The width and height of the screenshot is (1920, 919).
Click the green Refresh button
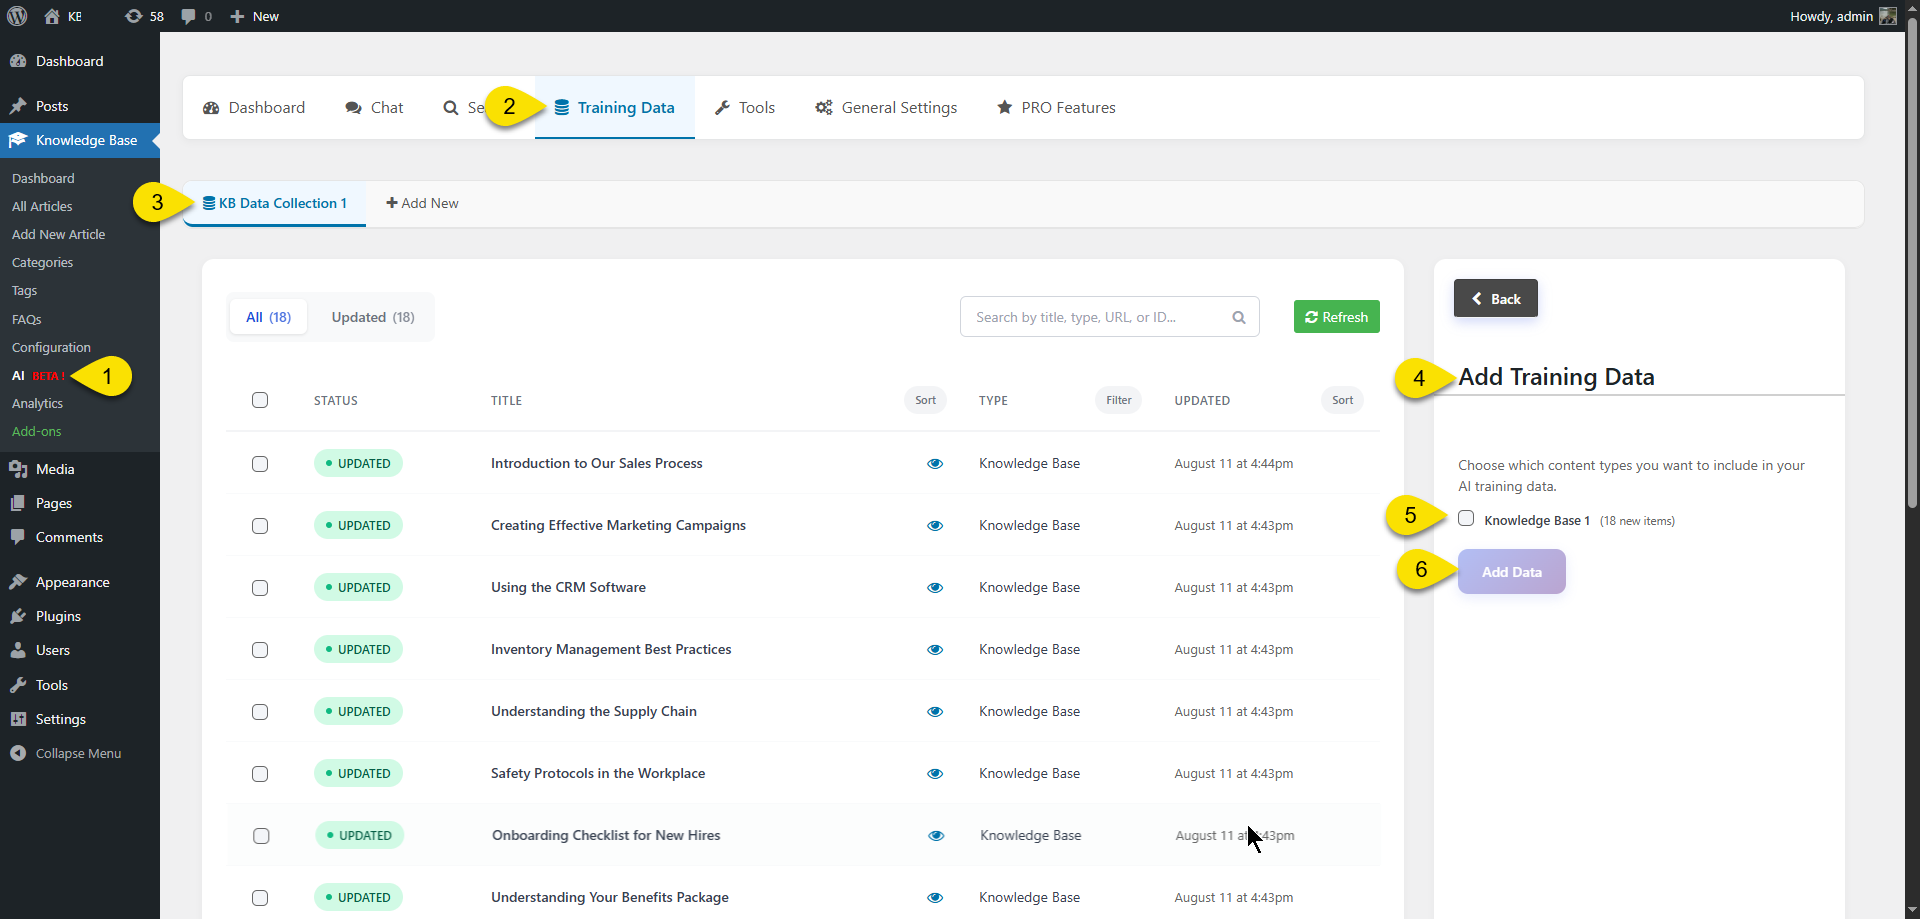click(x=1336, y=317)
